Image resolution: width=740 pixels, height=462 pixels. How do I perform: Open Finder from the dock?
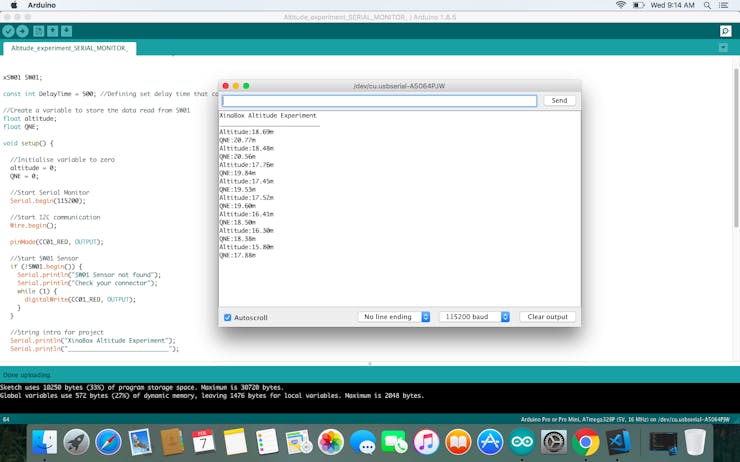pos(44,442)
